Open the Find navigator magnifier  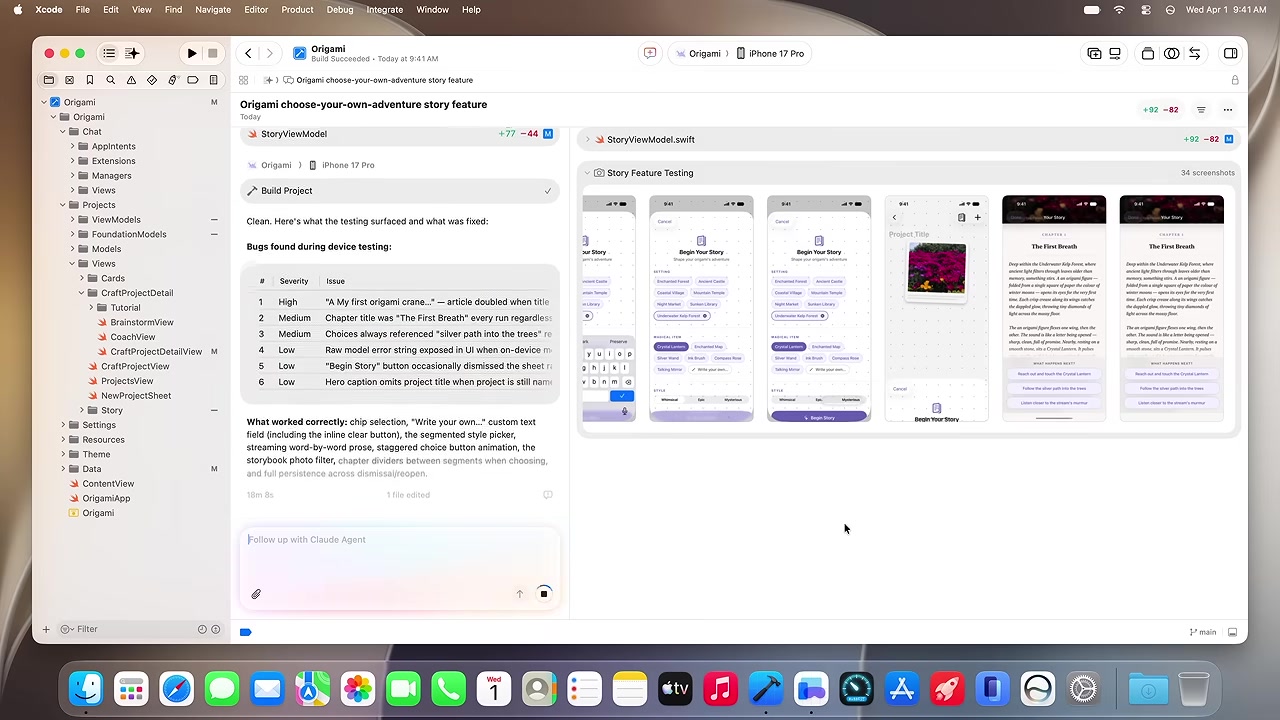click(x=111, y=80)
